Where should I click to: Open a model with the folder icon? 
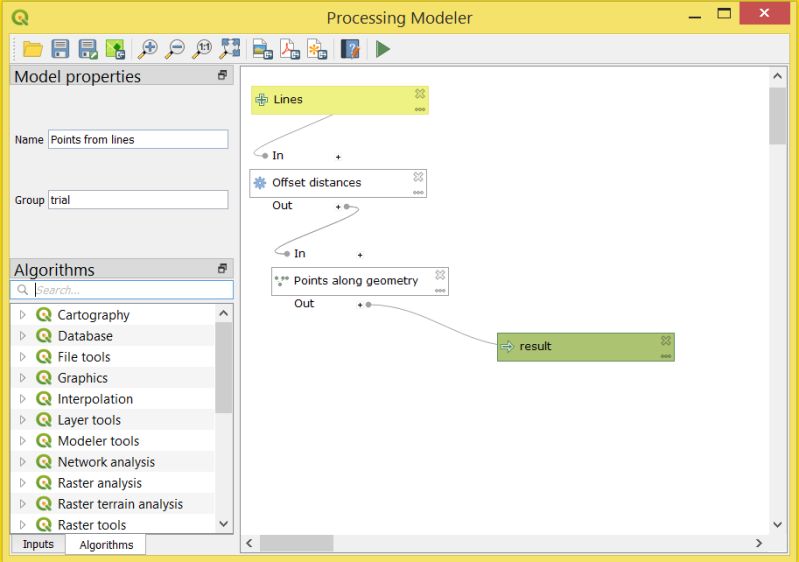coord(33,49)
